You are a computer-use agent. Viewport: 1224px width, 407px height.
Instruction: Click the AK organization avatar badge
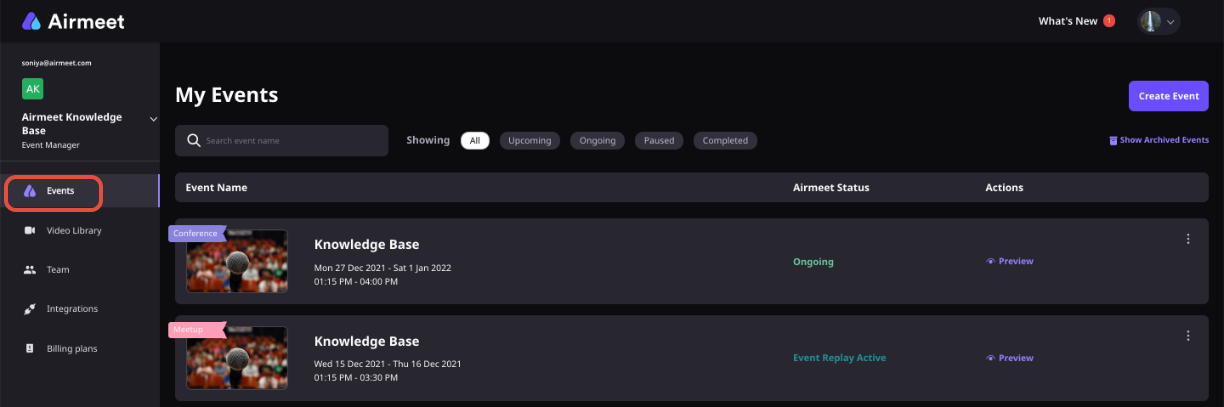click(33, 89)
